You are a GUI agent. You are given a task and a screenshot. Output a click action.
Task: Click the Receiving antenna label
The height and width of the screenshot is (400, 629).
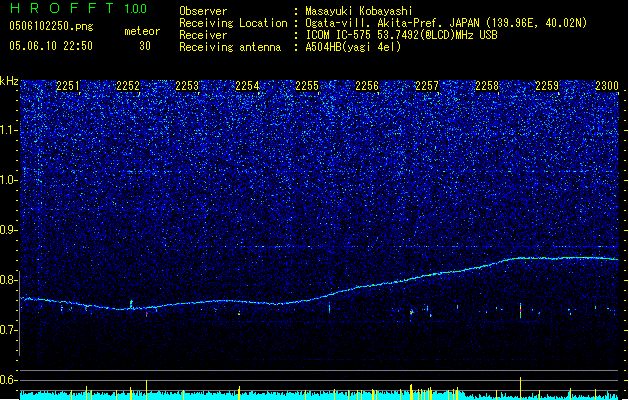tap(230, 47)
